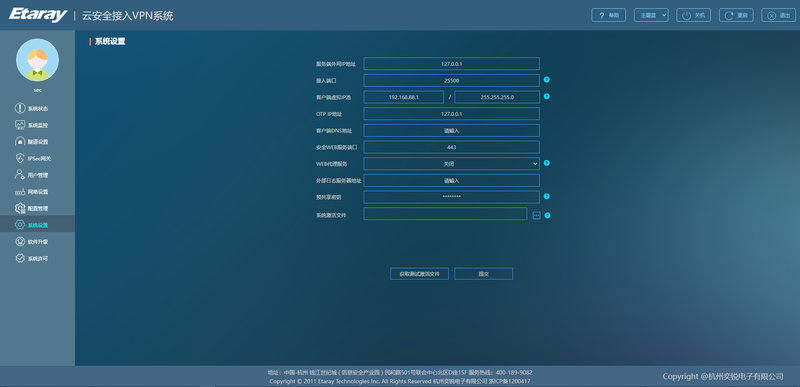This screenshot has width=800, height=387.
Task: Click the 提交 submit button
Action: click(x=484, y=274)
